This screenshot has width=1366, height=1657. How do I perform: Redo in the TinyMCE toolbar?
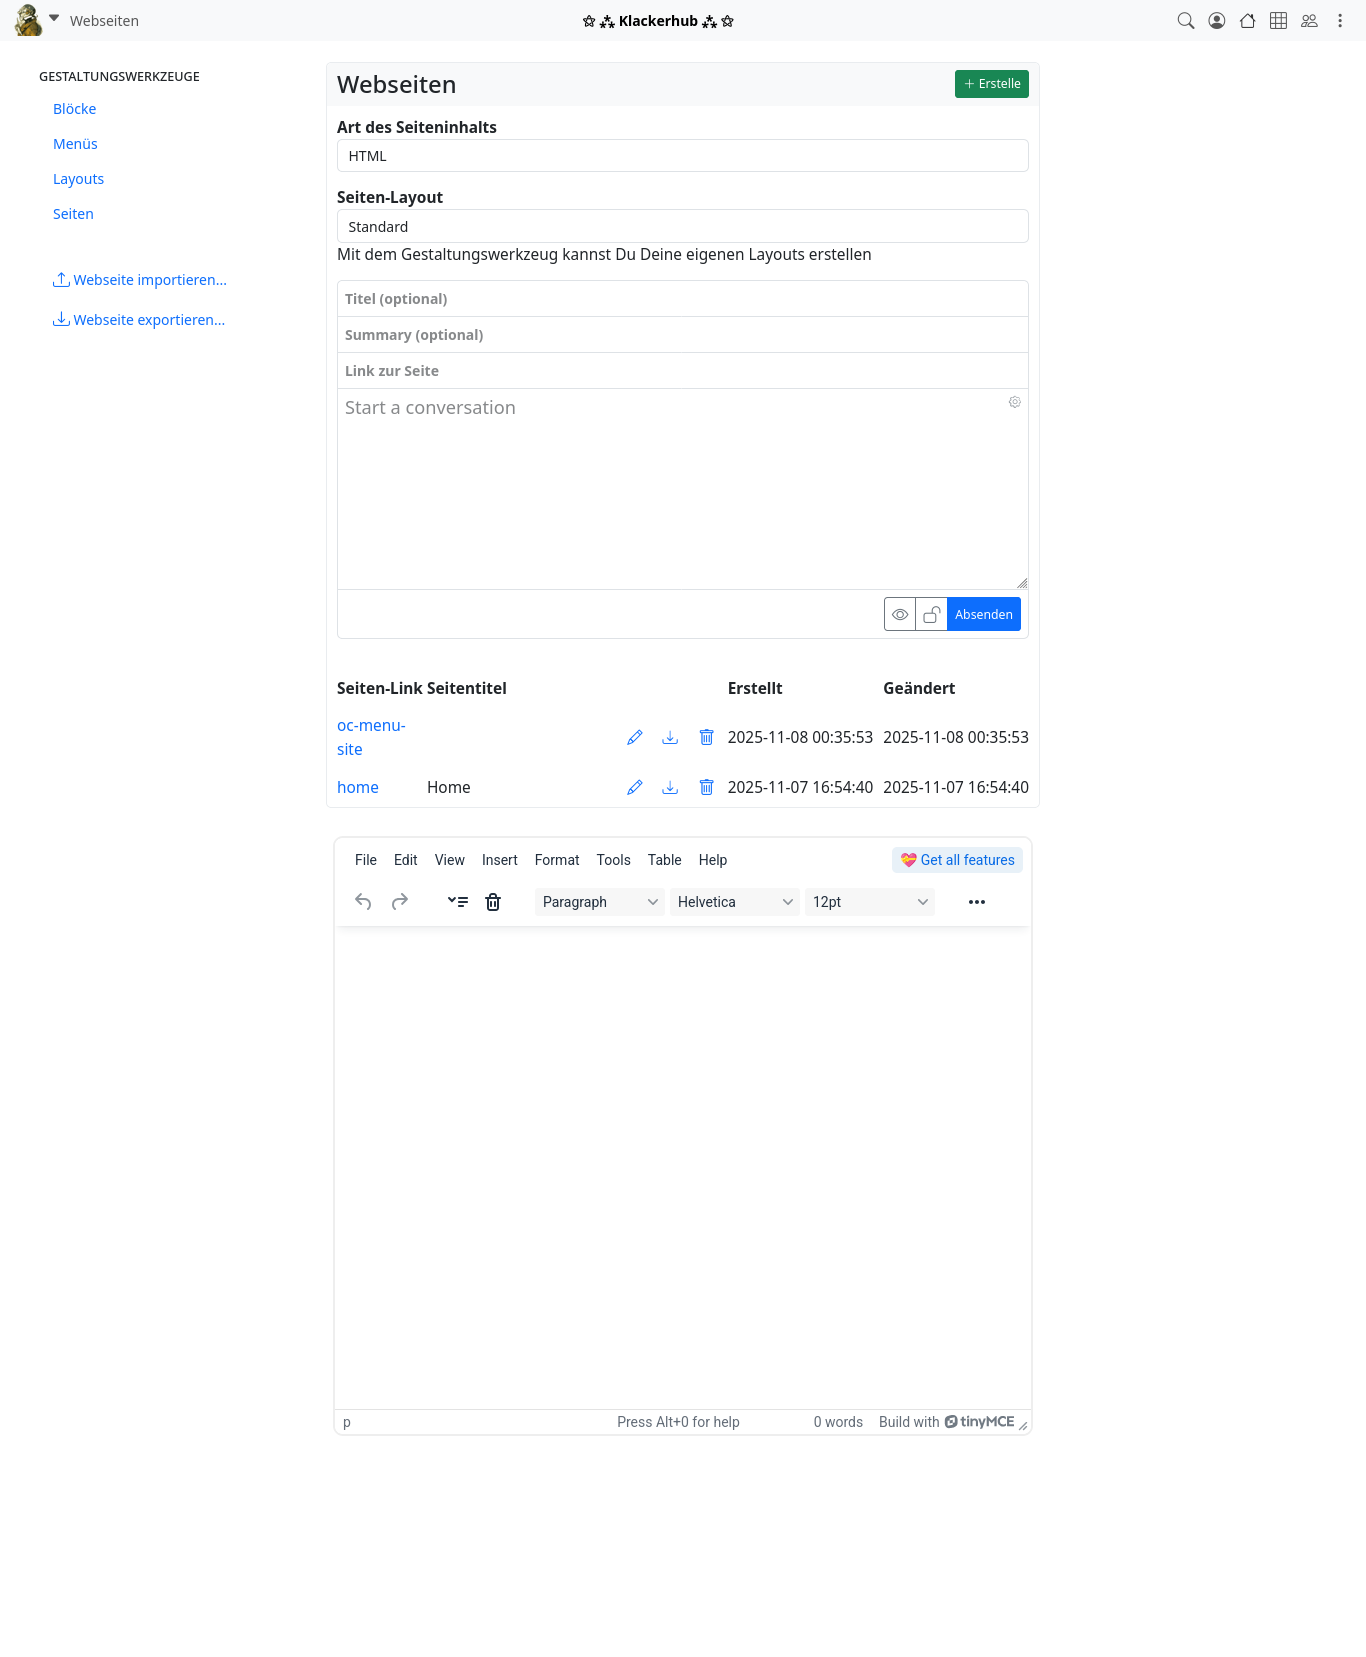click(400, 902)
